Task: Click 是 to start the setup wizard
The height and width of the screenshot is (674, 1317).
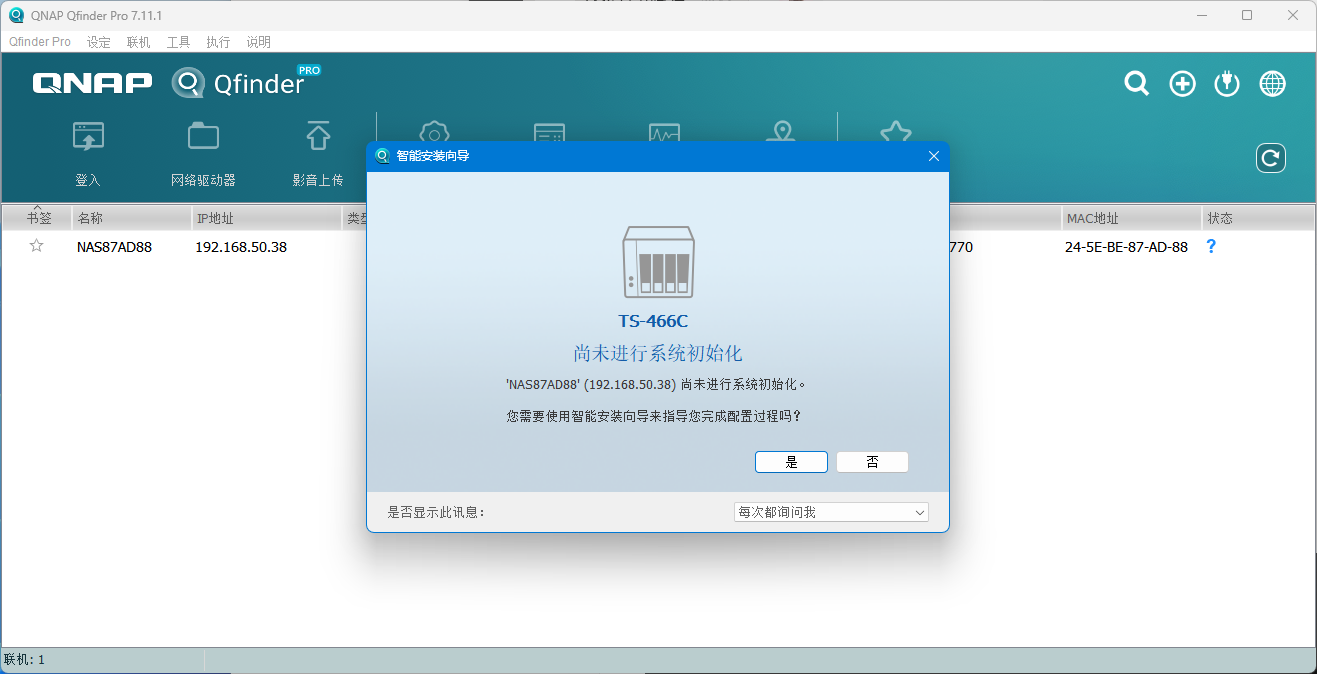Action: pyautogui.click(x=791, y=462)
